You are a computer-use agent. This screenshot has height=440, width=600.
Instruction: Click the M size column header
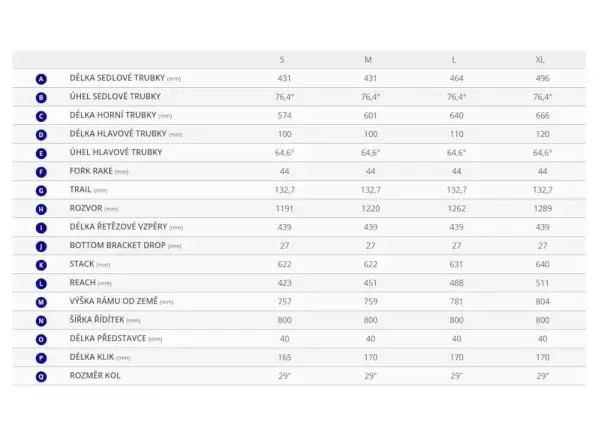[368, 60]
